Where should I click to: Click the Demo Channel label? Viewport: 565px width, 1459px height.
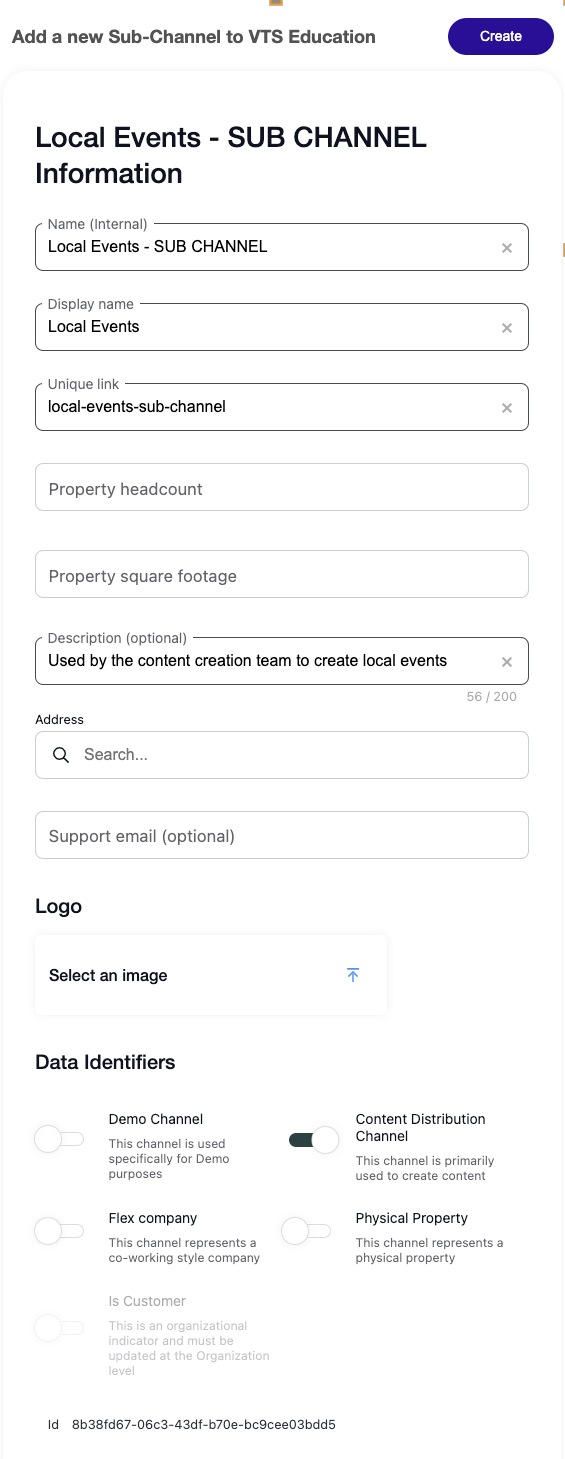coord(156,1119)
